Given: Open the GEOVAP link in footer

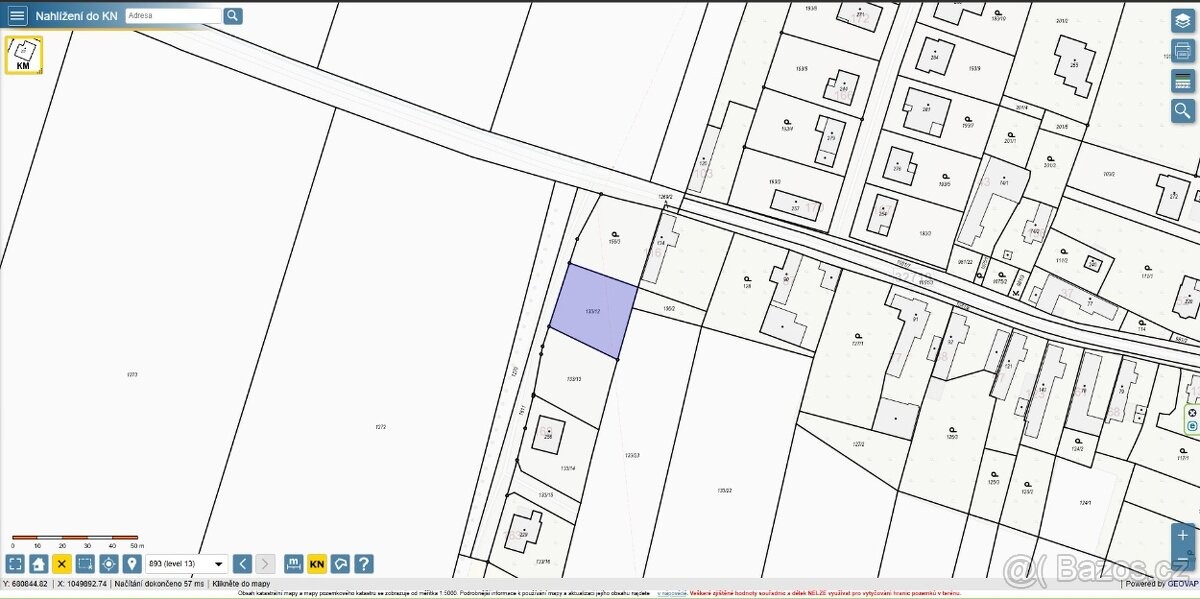Looking at the screenshot, I should click(x=1182, y=583).
